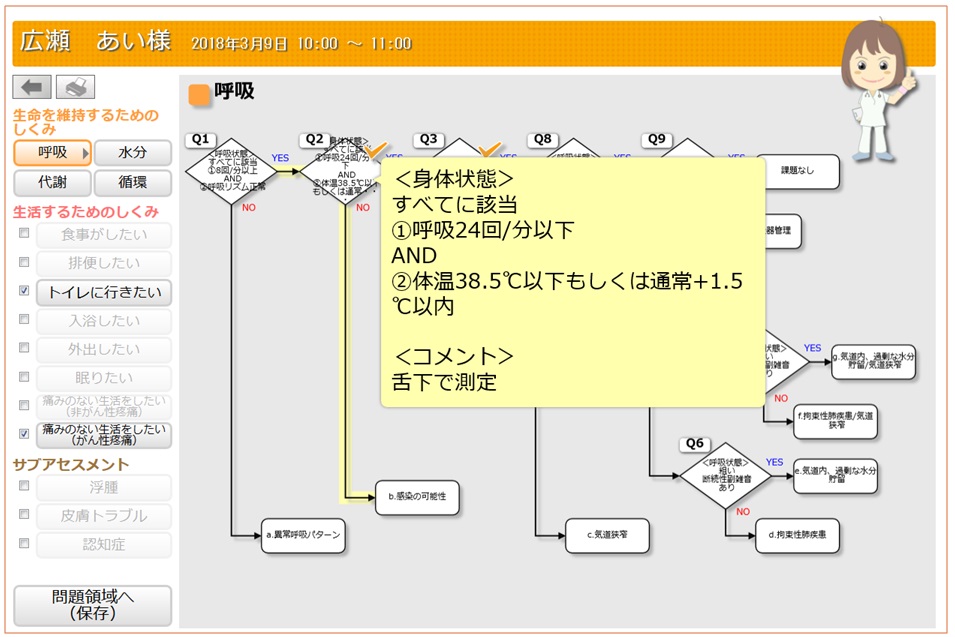This screenshot has height=637, width=955.
Task: Click the f.拘束性肺疾患/気道狭窄 result box
Action: (x=836, y=421)
